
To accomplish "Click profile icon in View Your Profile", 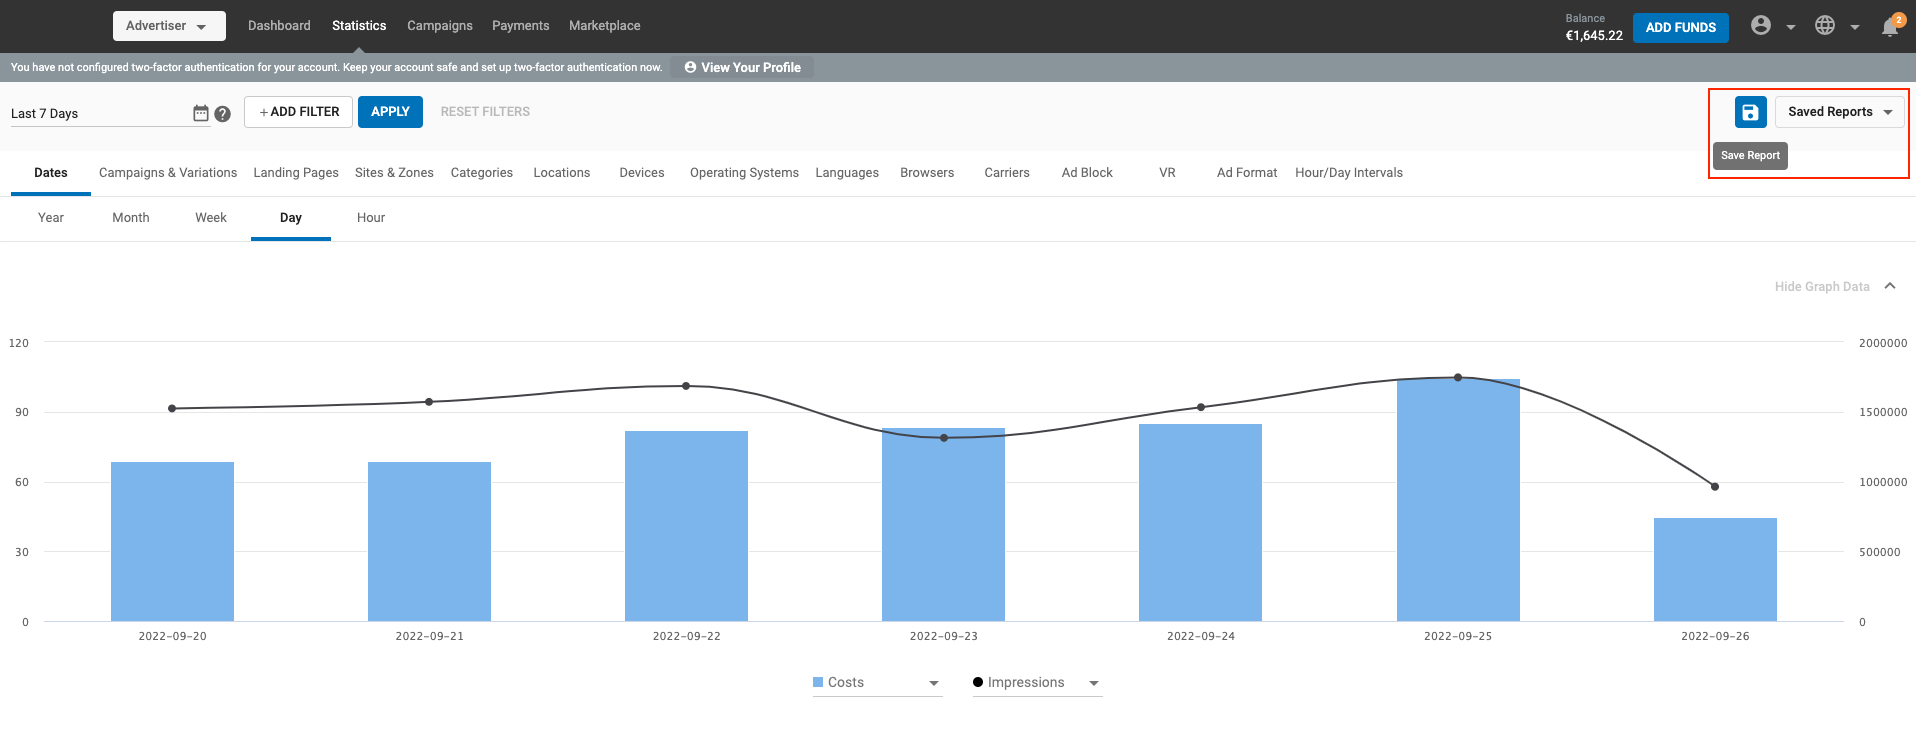I will click(690, 67).
